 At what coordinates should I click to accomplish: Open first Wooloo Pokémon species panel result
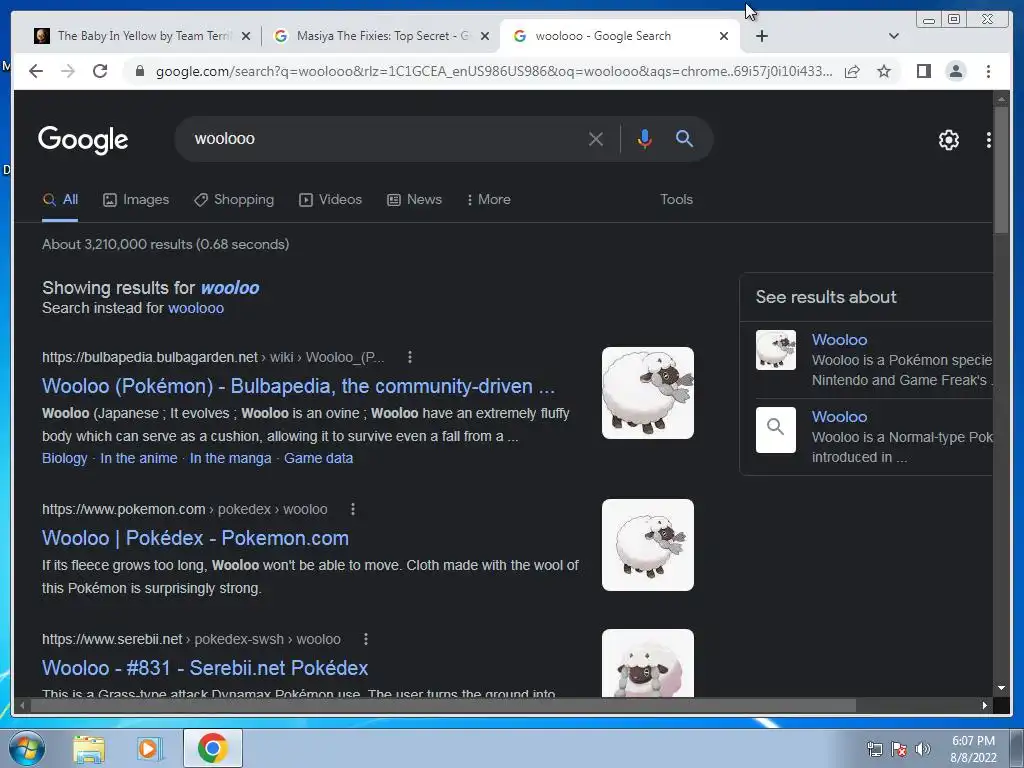tap(839, 340)
